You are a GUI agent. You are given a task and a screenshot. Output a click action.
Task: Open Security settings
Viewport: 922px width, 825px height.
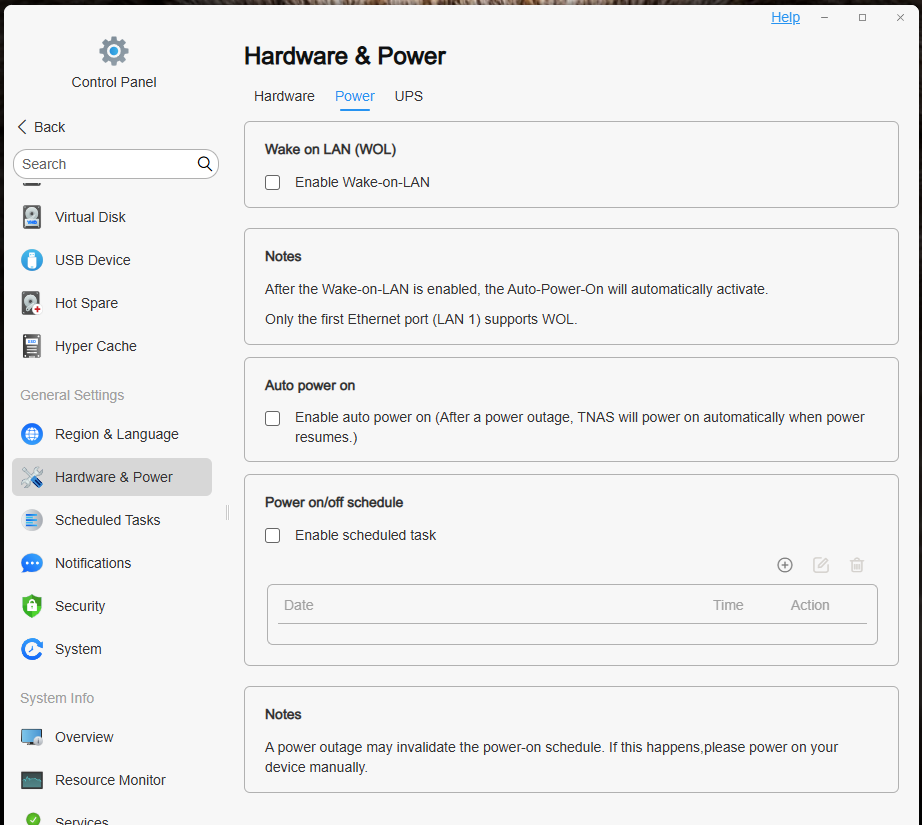click(x=112, y=606)
